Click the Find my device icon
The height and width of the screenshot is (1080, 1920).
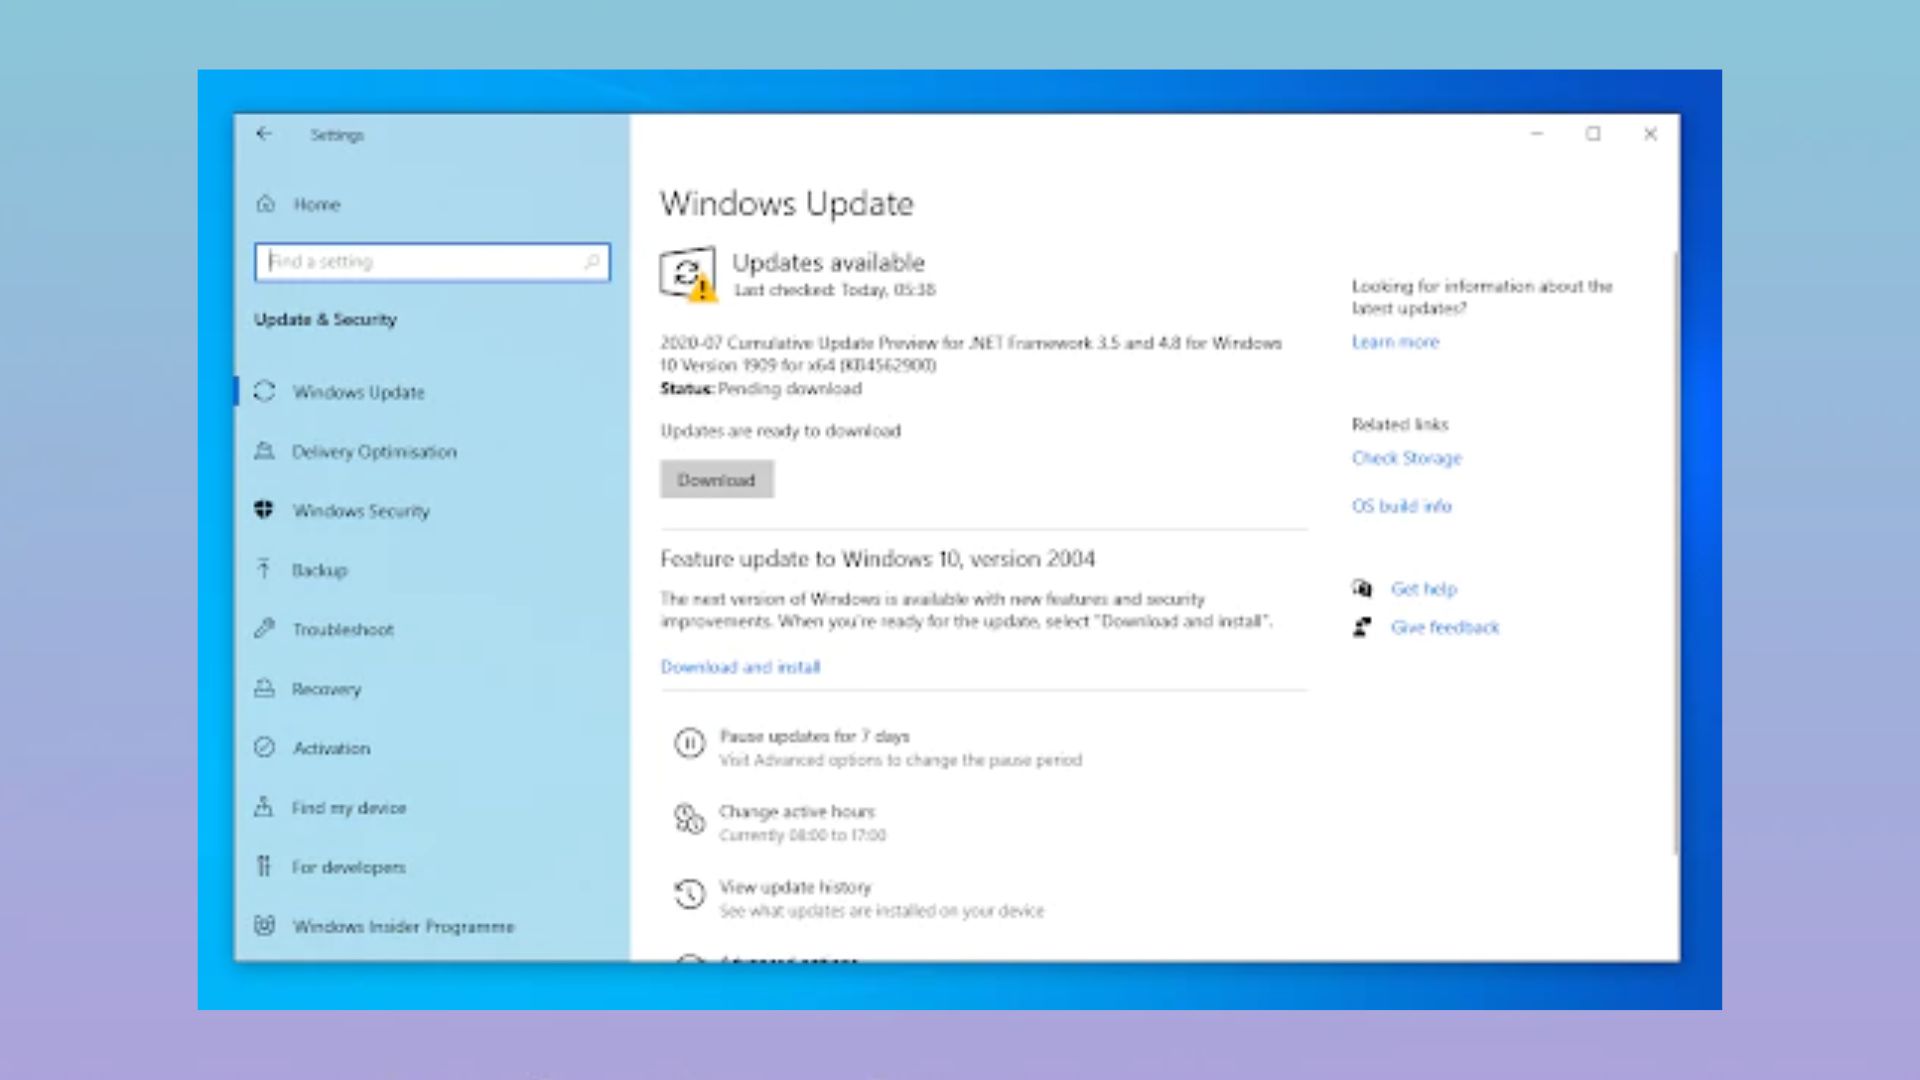point(264,806)
